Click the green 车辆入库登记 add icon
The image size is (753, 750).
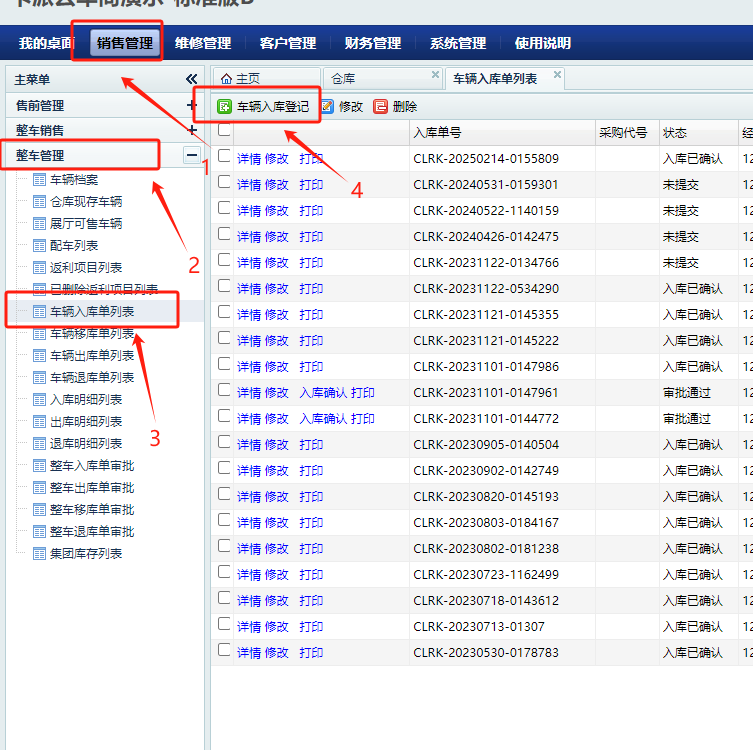coord(225,106)
